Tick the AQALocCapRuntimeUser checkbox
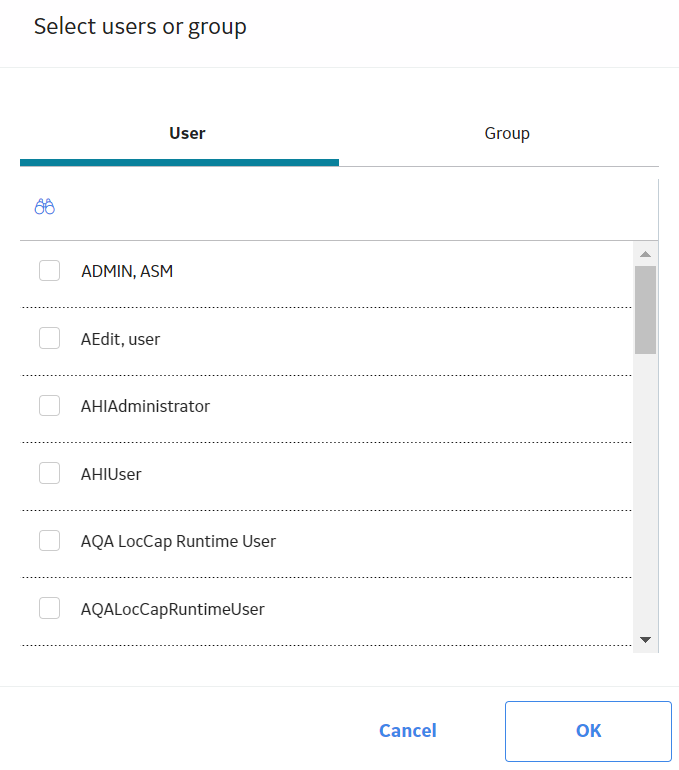Image resolution: width=679 pixels, height=770 pixels. (50, 608)
